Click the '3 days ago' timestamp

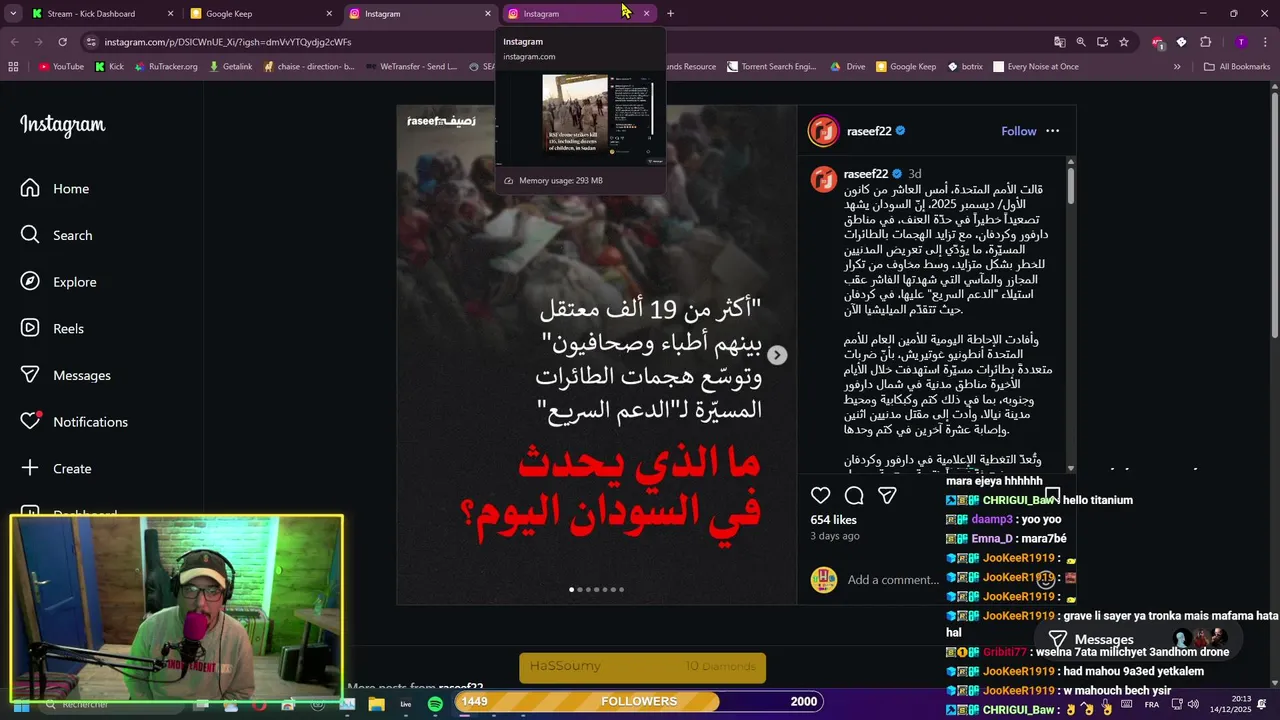pos(835,536)
